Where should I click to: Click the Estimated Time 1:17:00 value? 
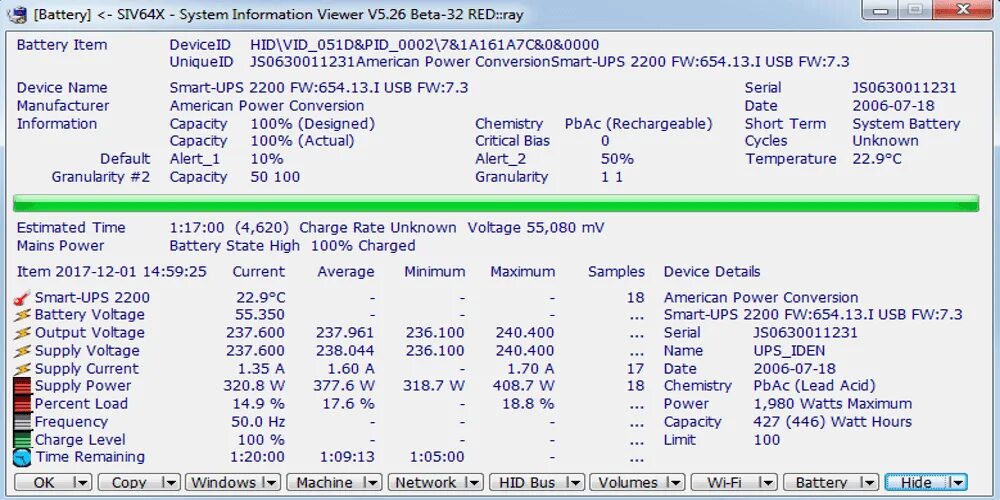[197, 228]
